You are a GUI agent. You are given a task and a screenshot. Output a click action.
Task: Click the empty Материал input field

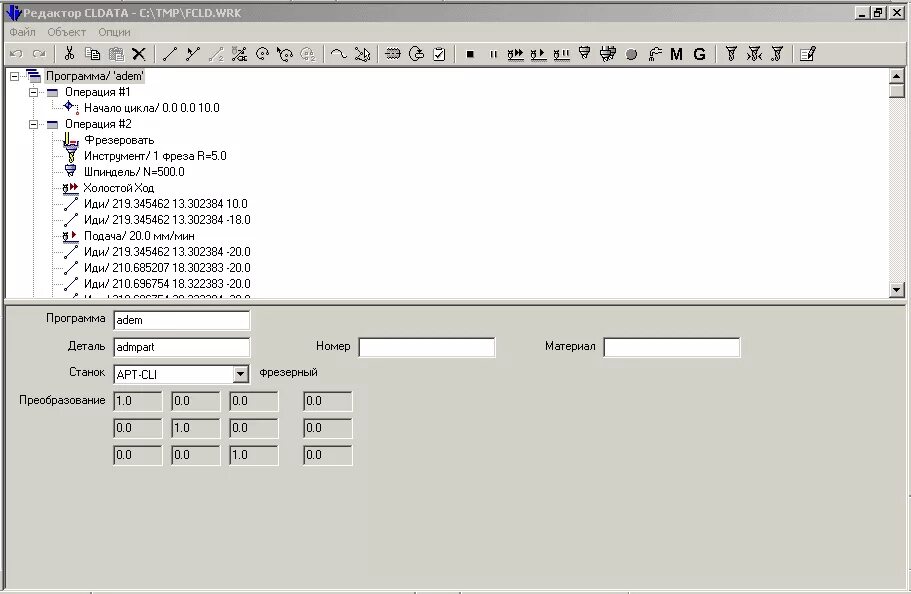(x=672, y=347)
